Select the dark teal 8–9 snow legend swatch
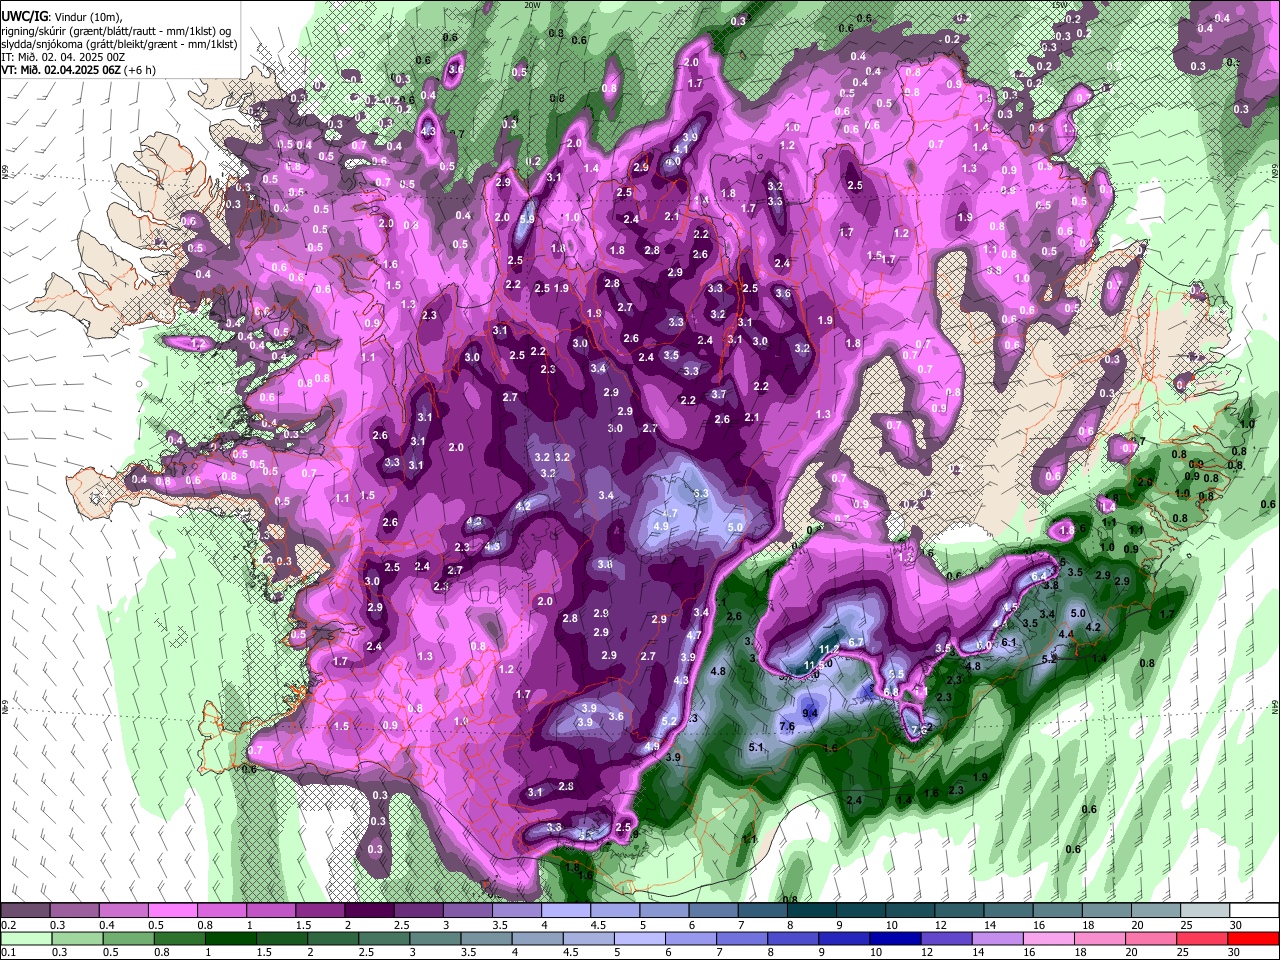1280x960 pixels. point(810,911)
